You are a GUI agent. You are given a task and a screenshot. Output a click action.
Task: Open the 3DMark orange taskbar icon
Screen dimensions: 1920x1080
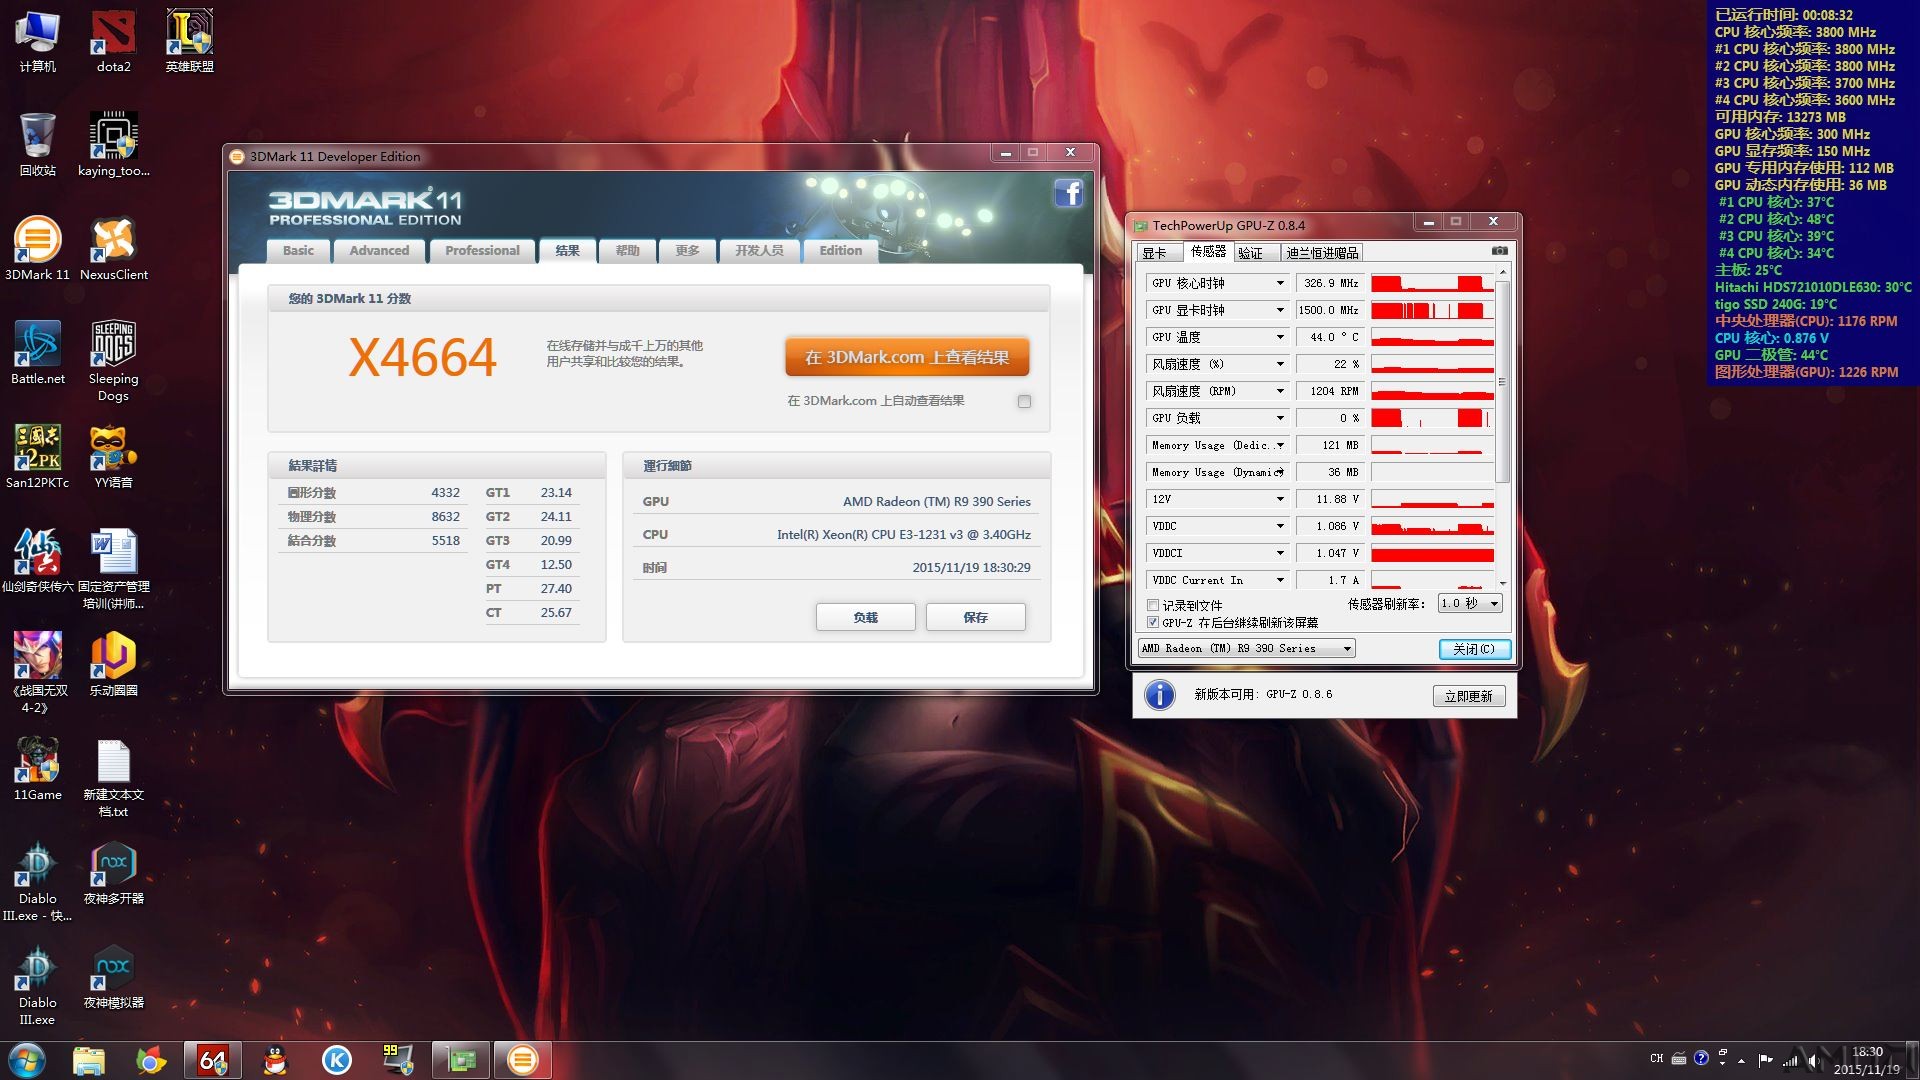522,1060
